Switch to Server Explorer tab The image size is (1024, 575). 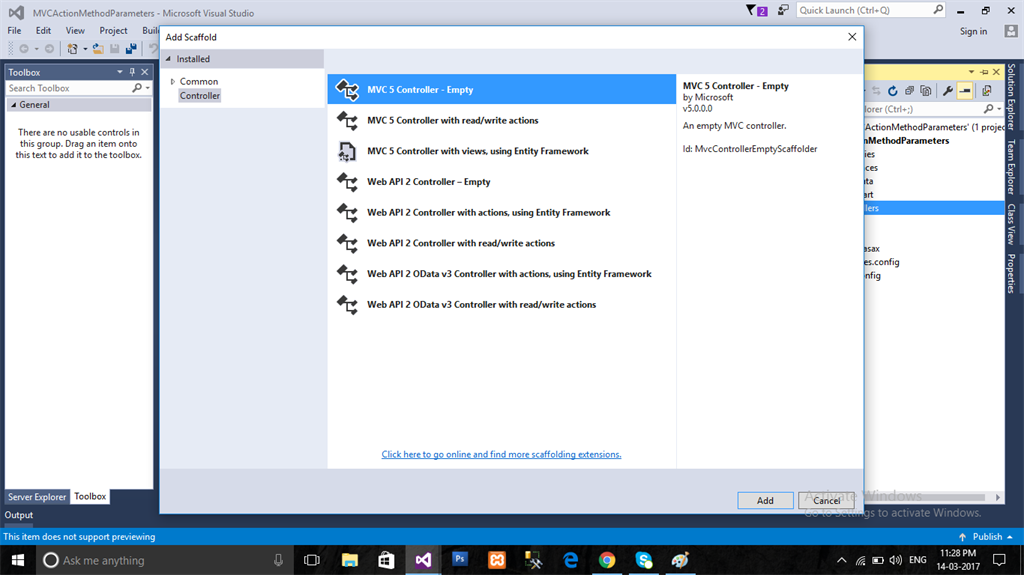37,497
